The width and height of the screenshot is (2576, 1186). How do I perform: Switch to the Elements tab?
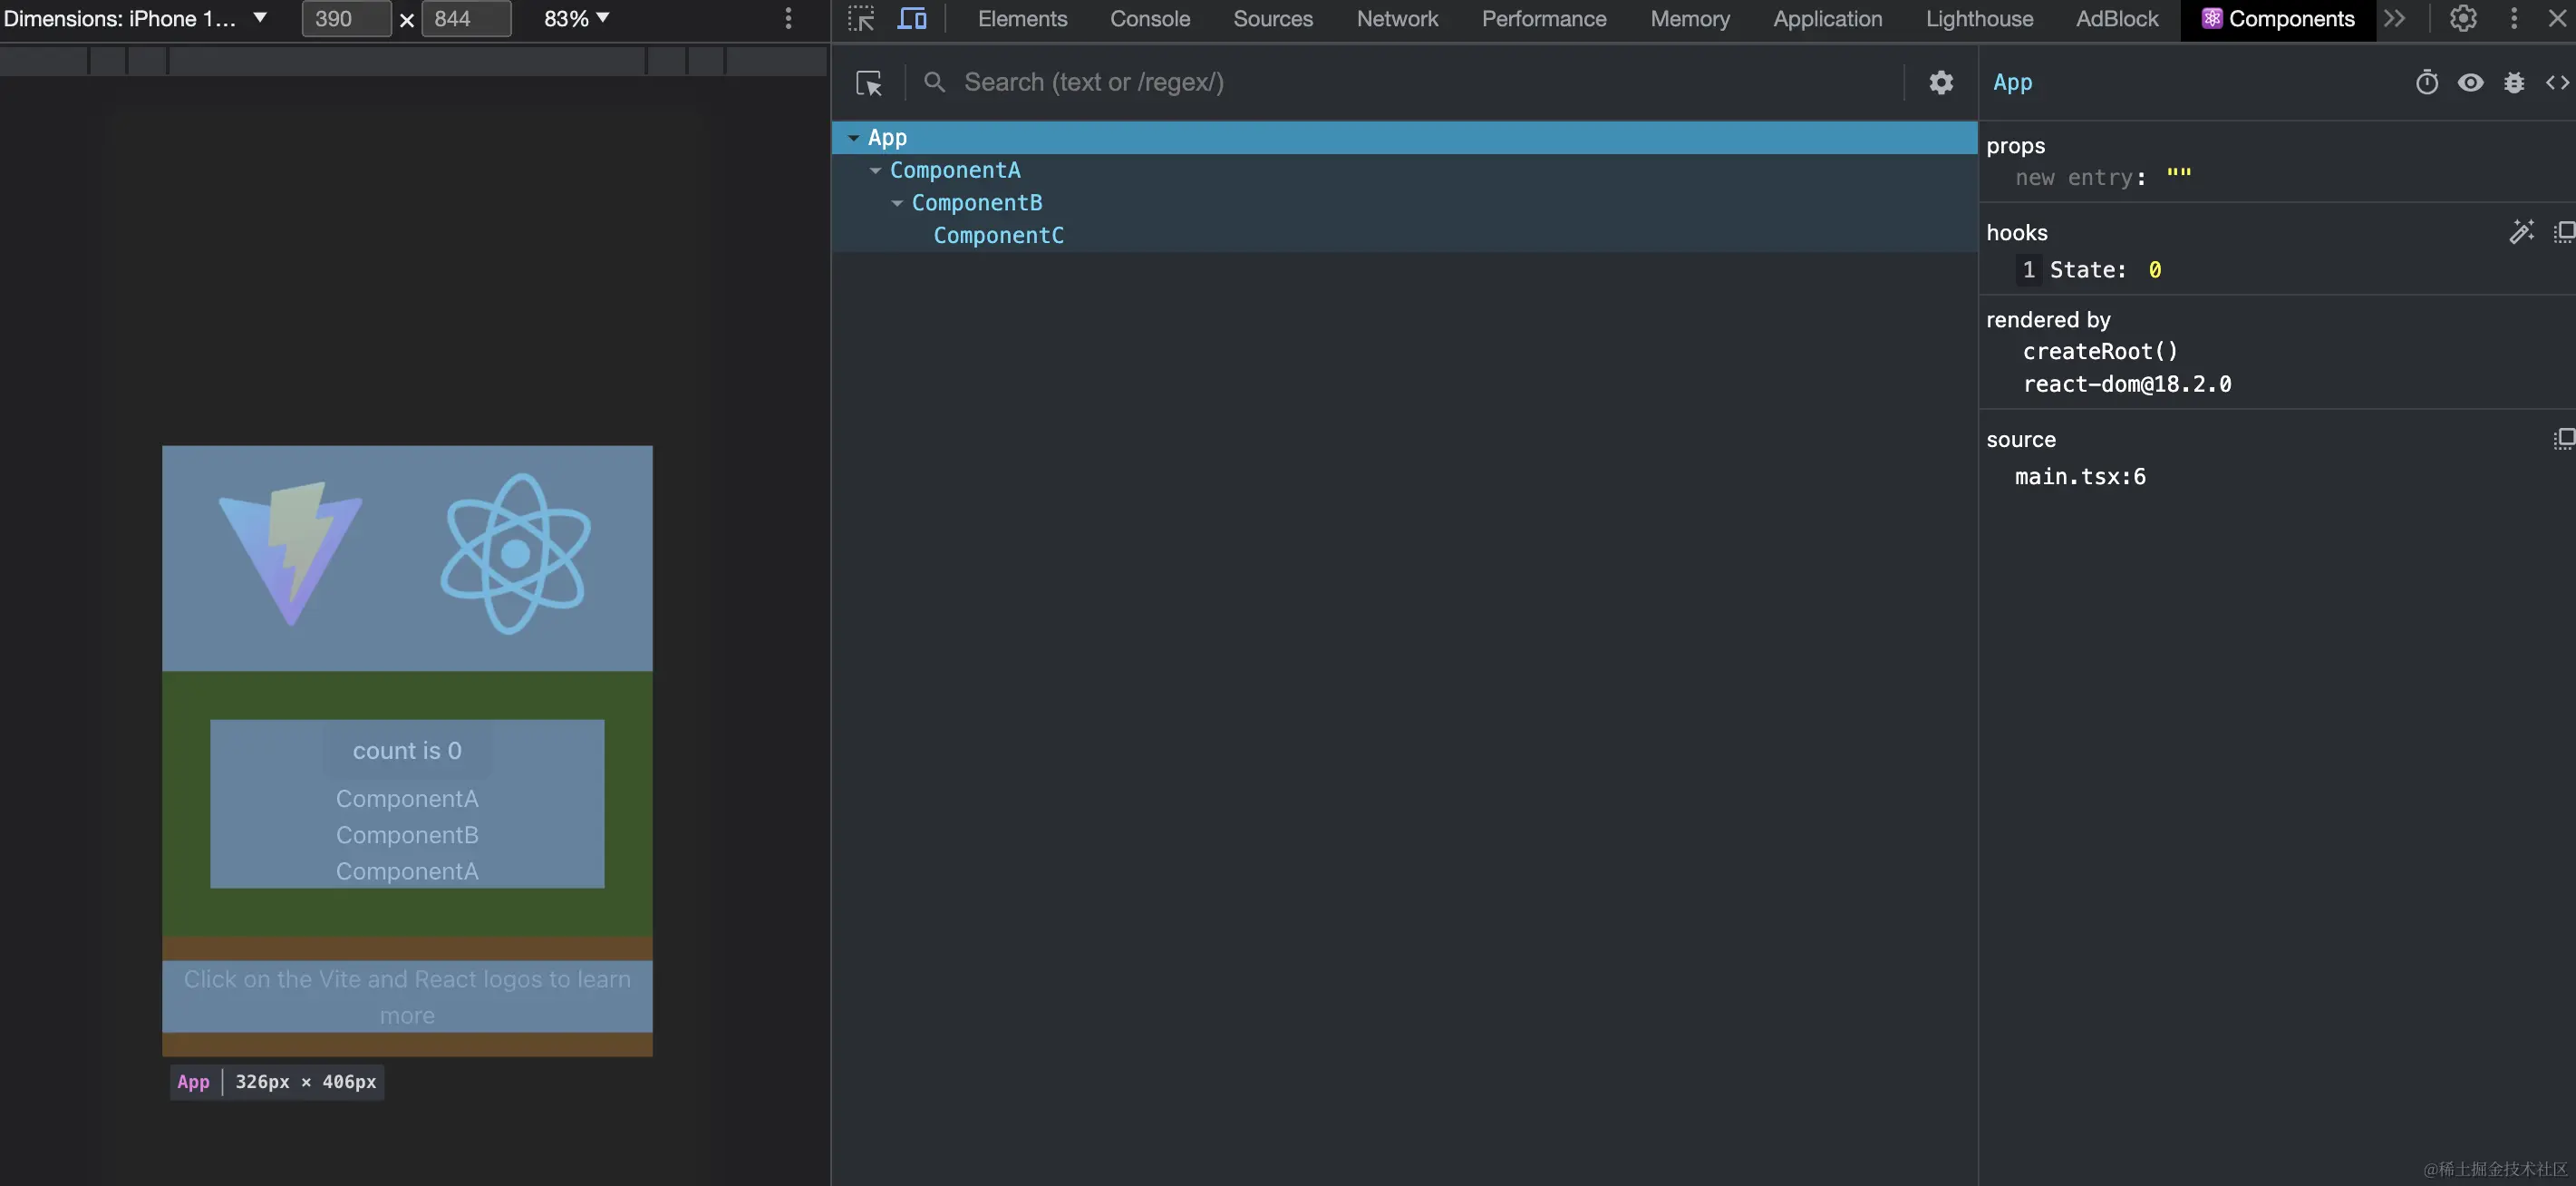click(1022, 18)
